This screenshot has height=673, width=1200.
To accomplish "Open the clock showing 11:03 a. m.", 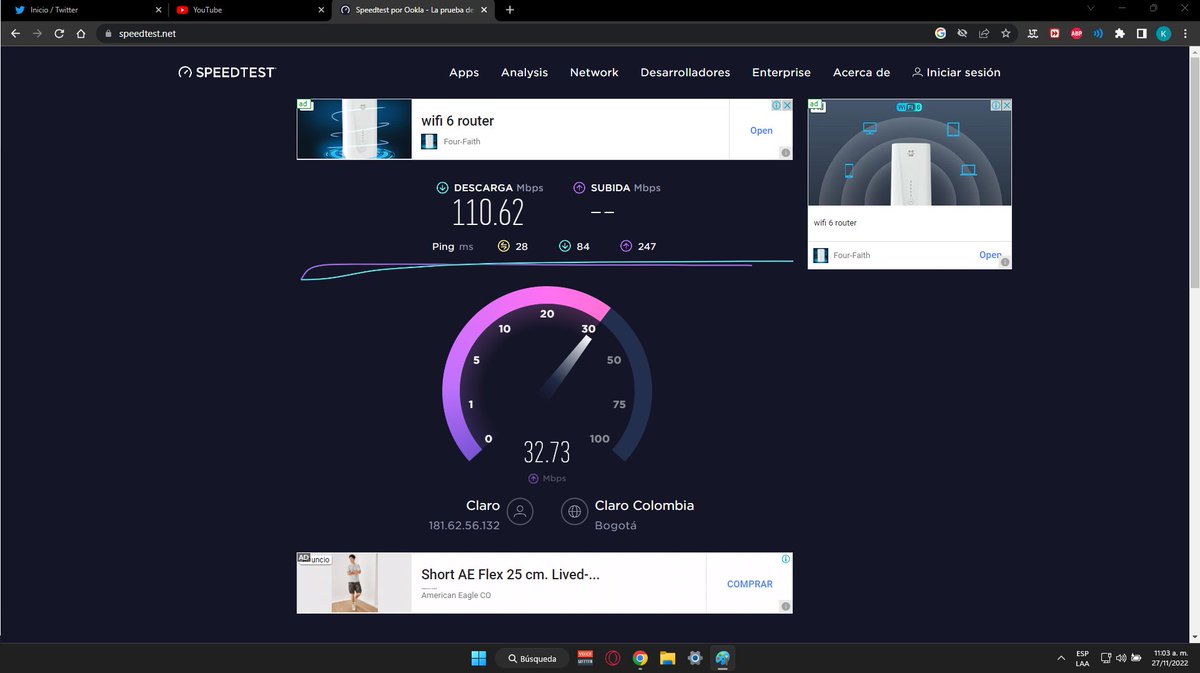I will (x=1168, y=658).
